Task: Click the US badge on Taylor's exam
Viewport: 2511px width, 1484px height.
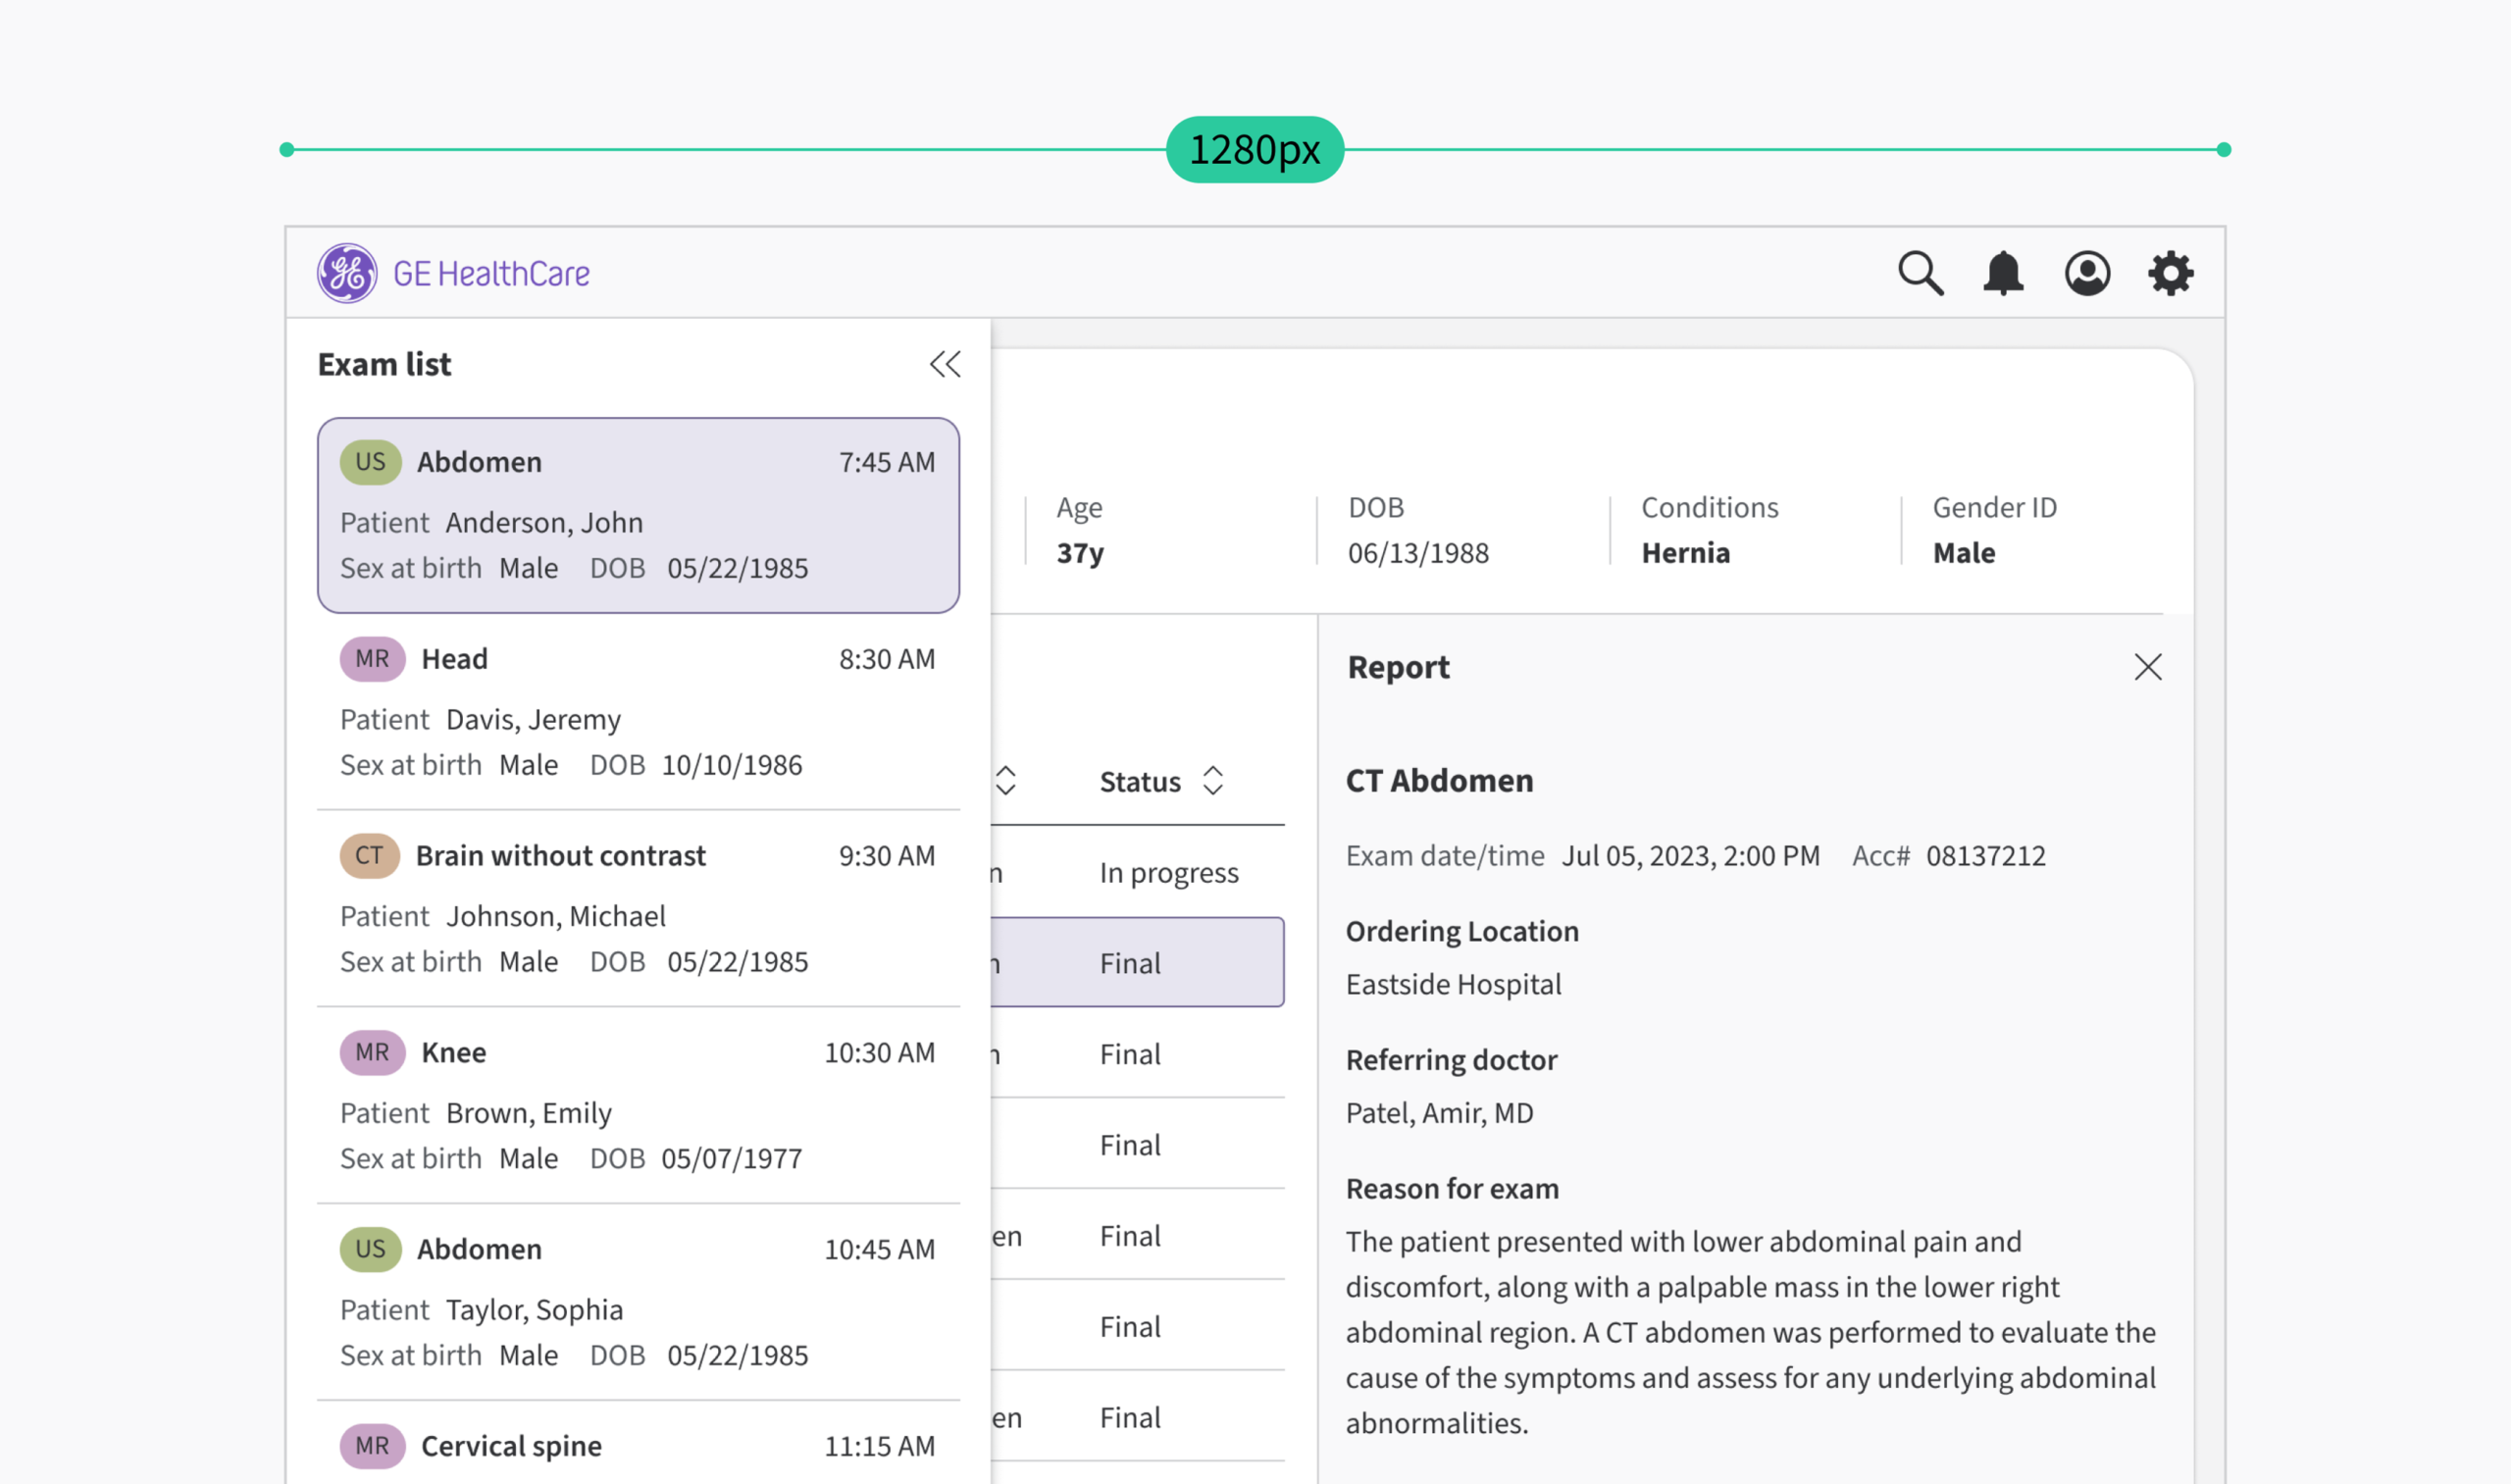Action: [370, 1250]
